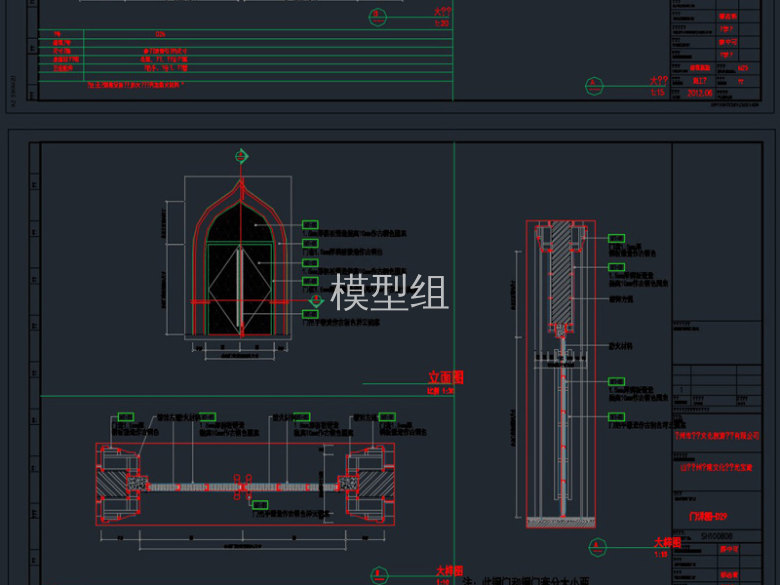Select the vertical section detail drawing

click(x=561, y=374)
